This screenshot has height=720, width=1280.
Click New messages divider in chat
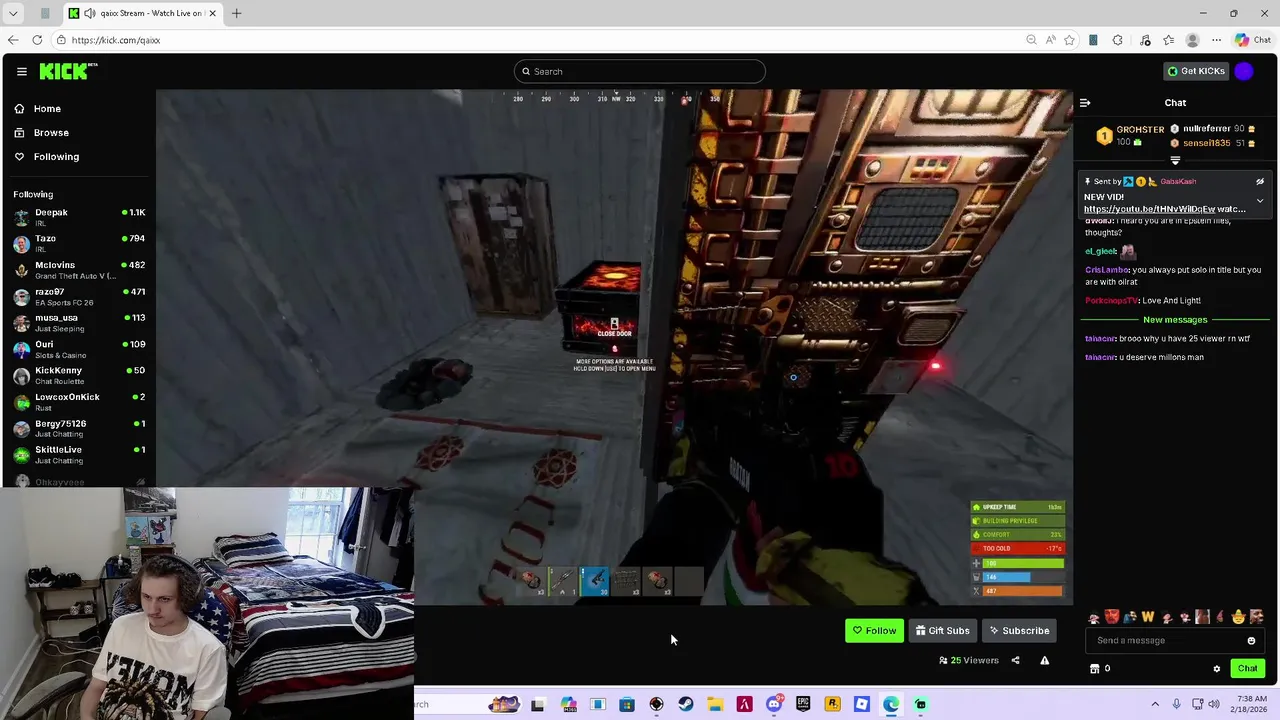point(1175,319)
